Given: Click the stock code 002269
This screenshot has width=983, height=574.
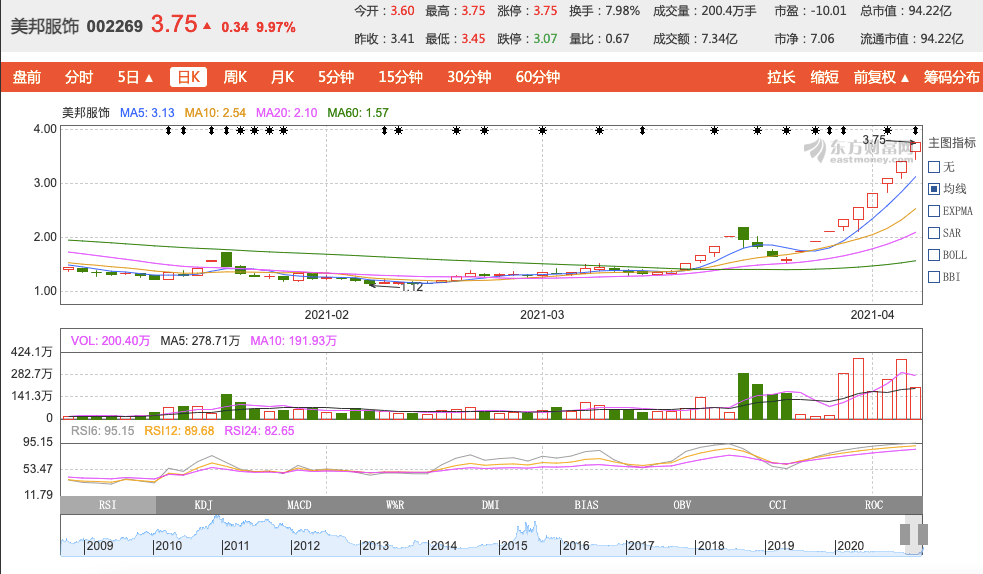Looking at the screenshot, I should 115,26.
